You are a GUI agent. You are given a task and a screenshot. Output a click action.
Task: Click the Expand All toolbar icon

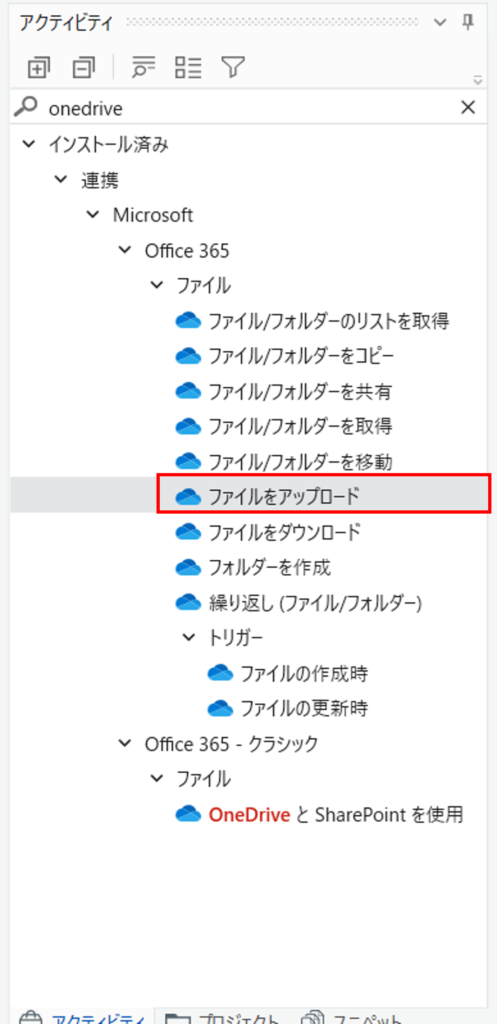(39, 67)
